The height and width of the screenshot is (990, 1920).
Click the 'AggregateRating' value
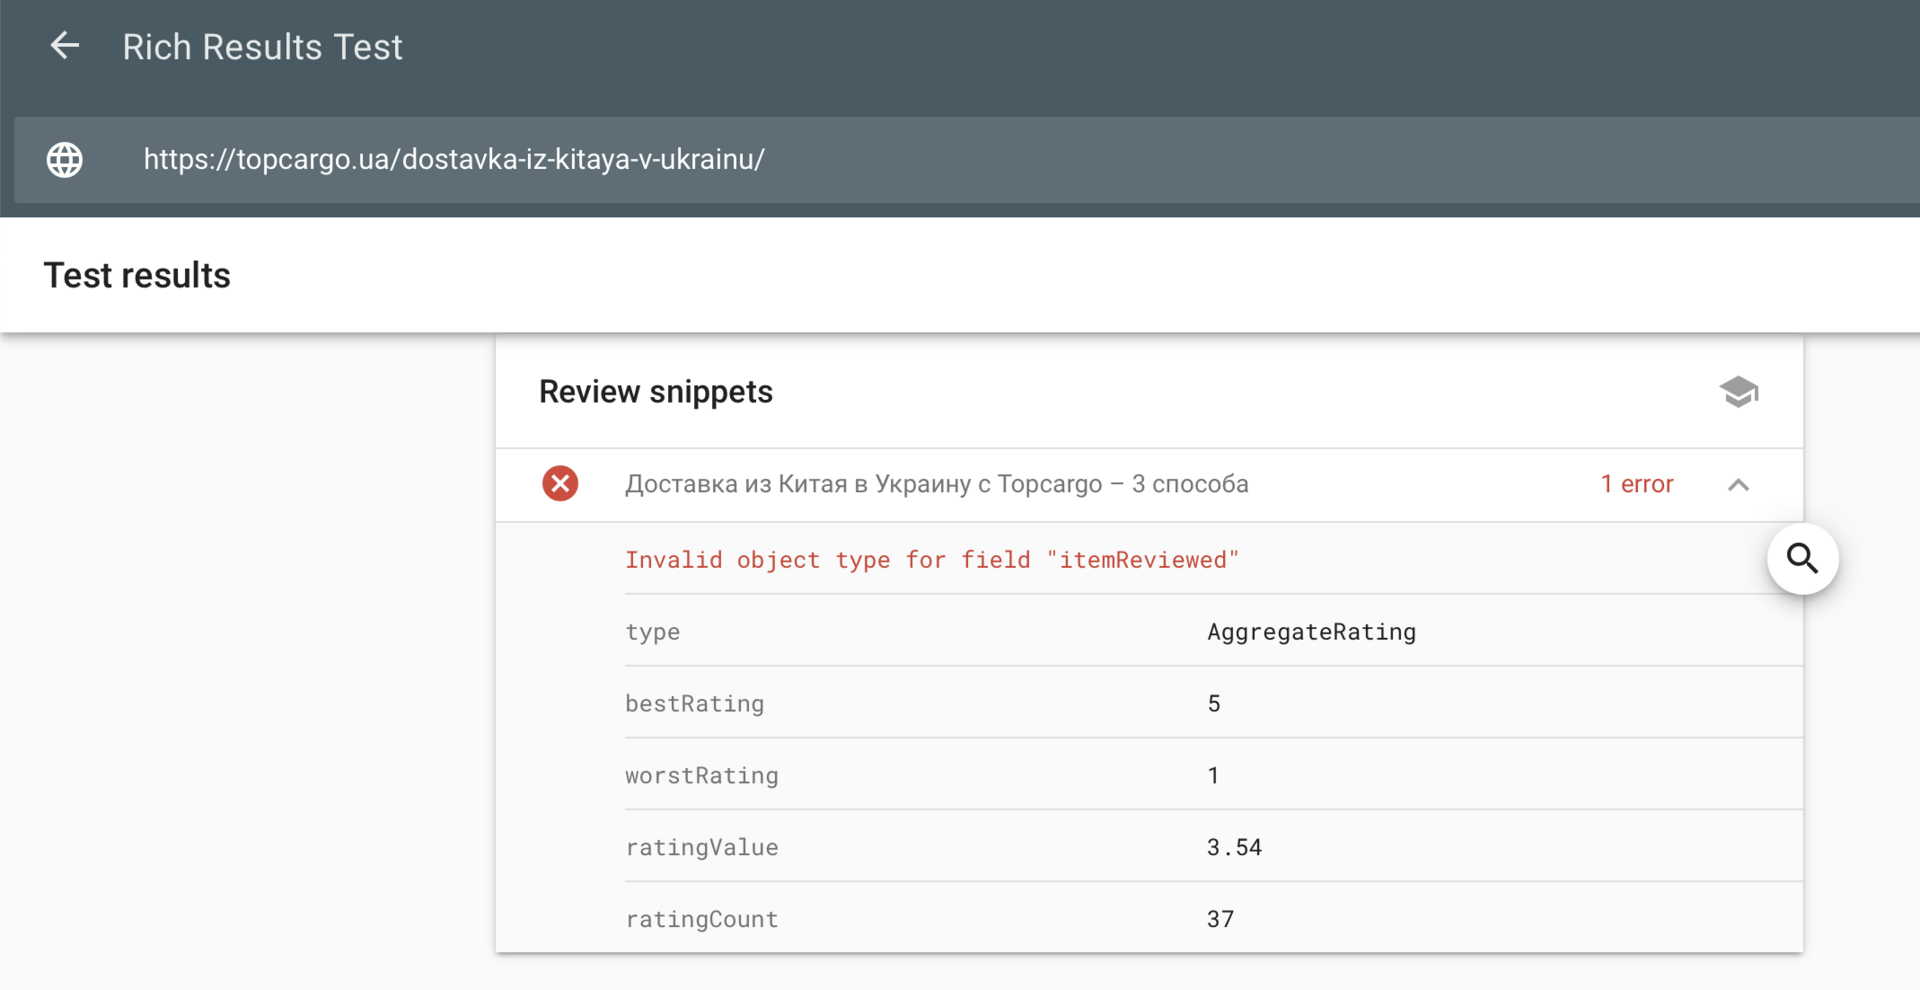tap(1311, 632)
